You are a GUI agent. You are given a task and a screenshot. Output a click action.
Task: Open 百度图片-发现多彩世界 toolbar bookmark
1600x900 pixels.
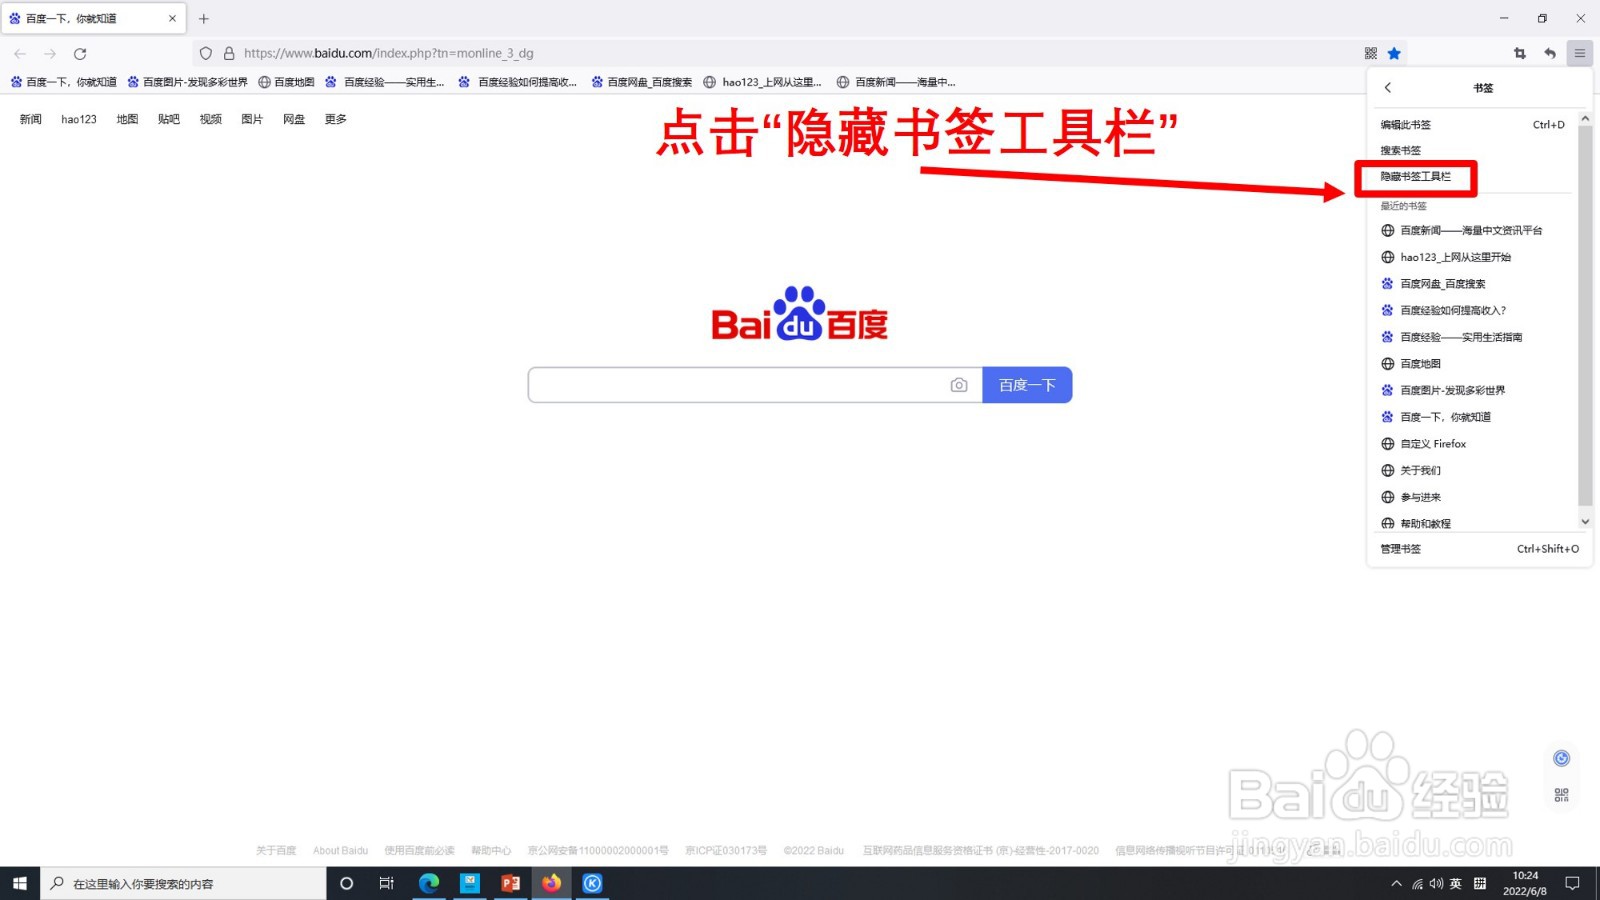click(187, 82)
